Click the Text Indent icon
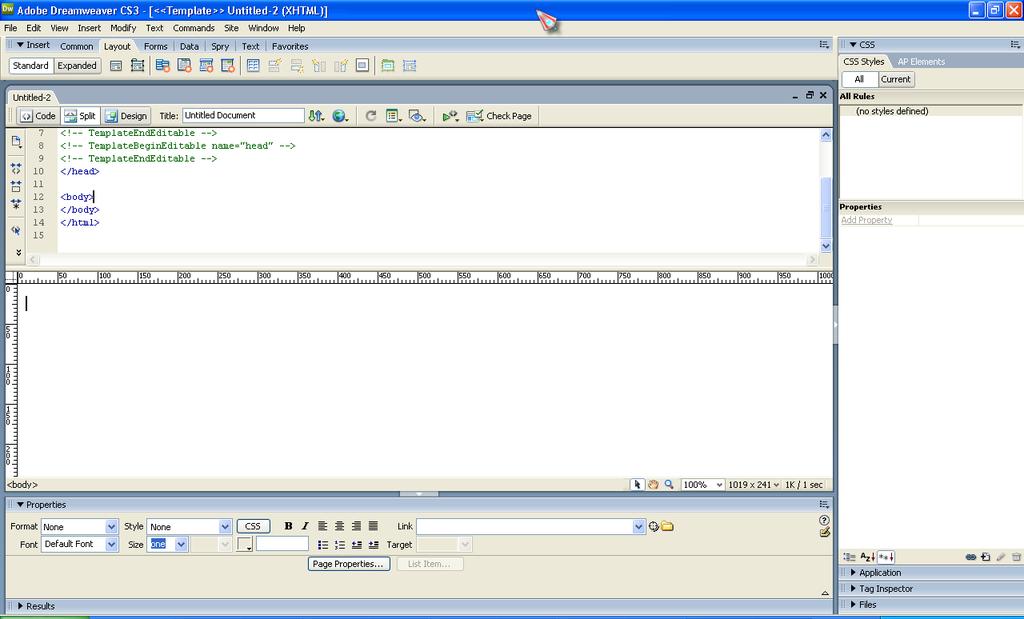Viewport: 1024px width, 619px height. (373, 545)
